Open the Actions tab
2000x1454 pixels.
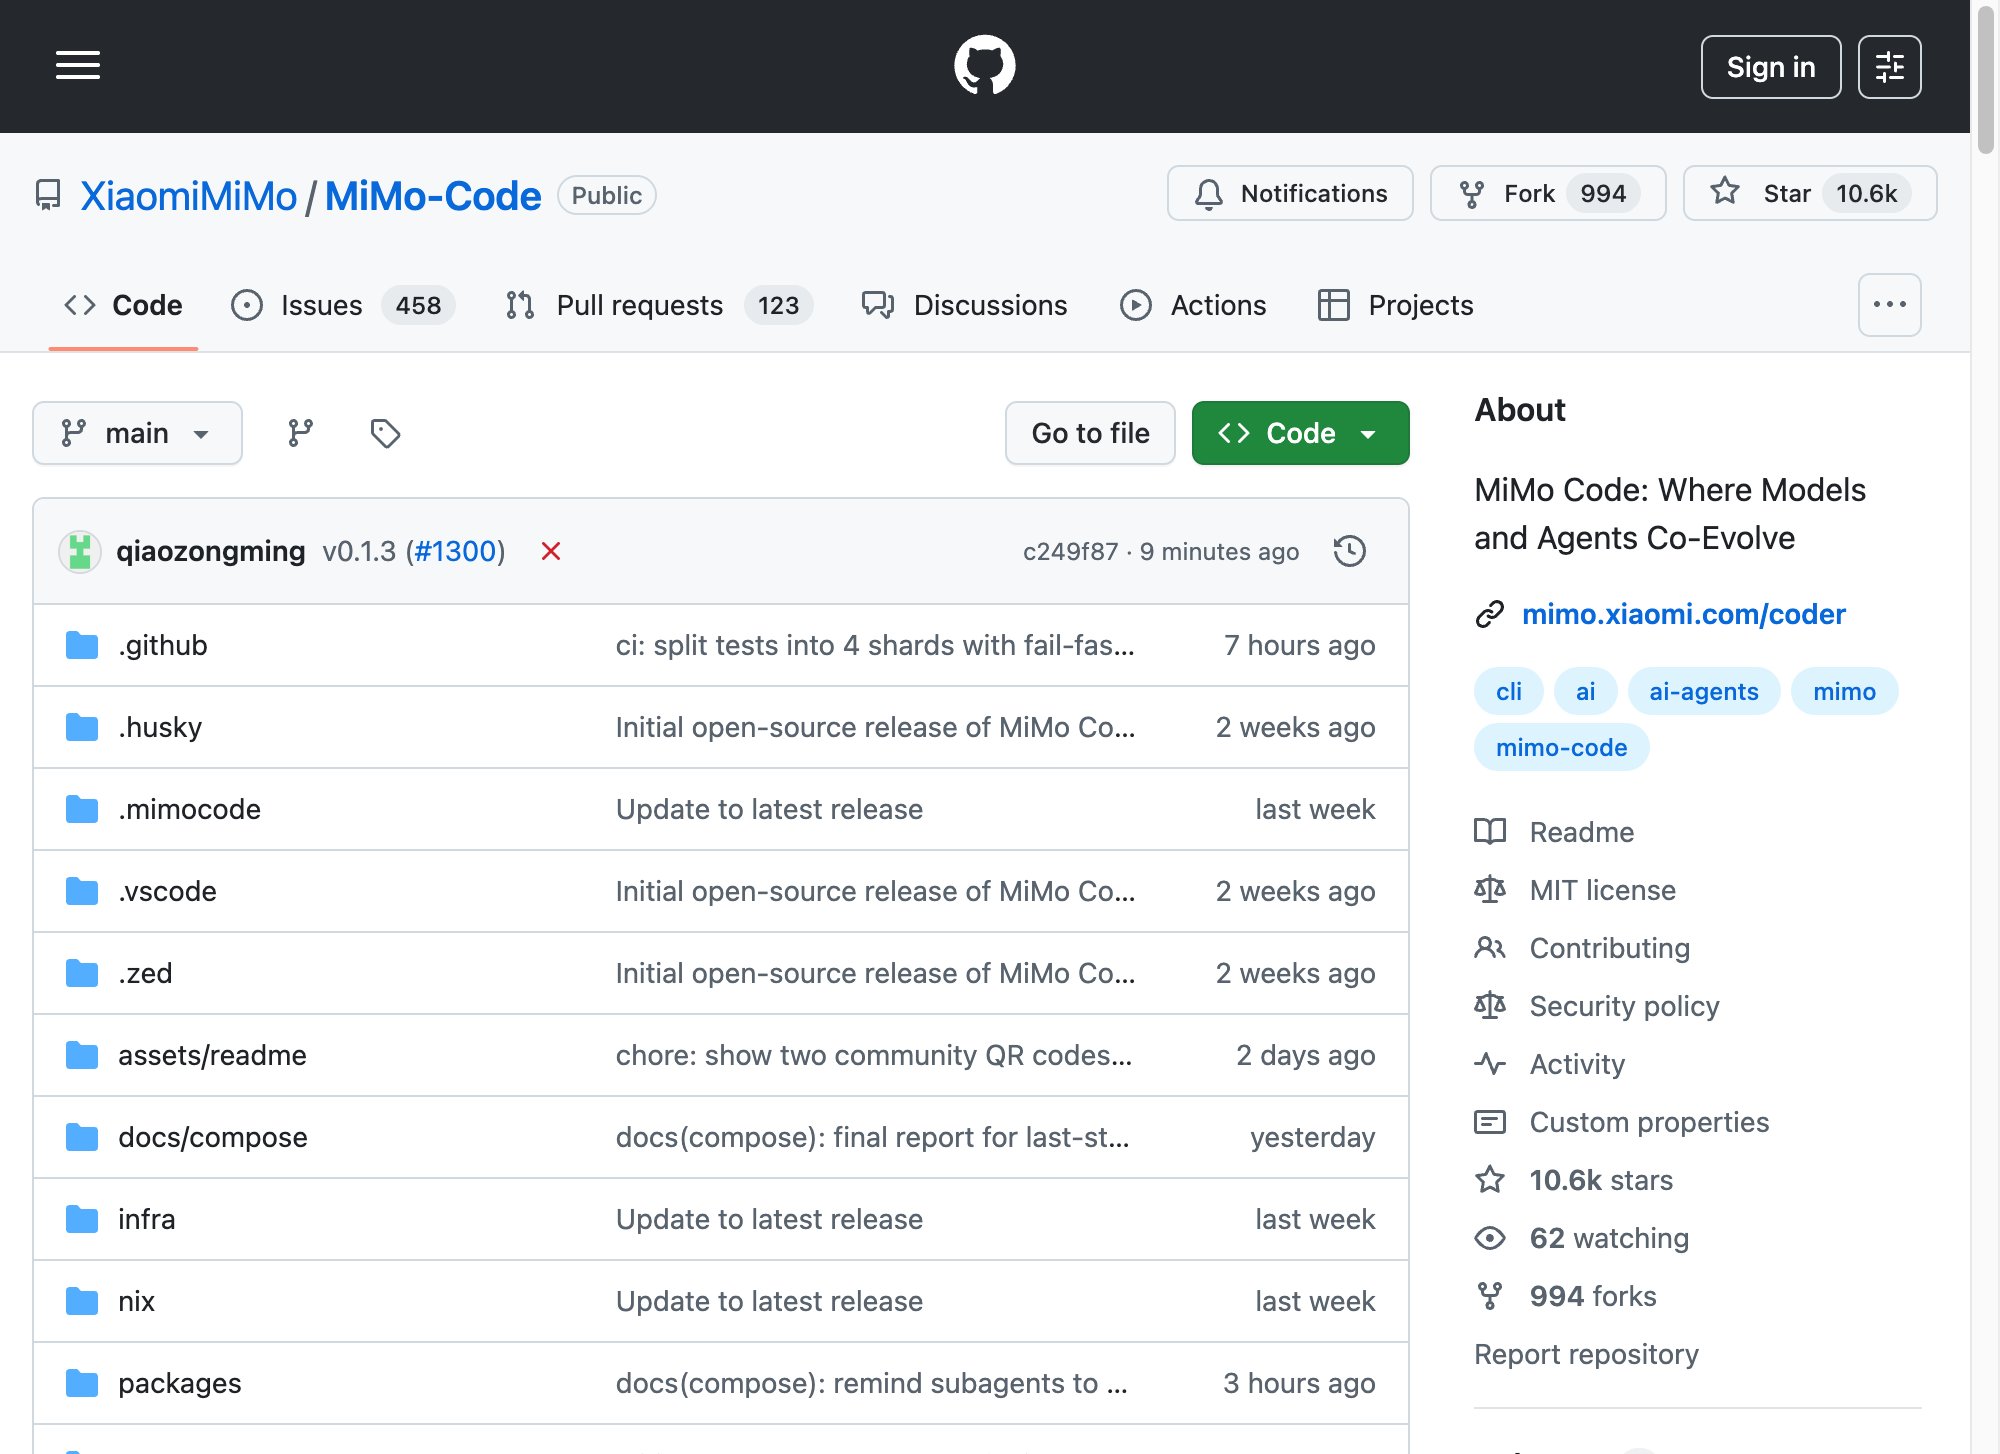coord(1193,305)
